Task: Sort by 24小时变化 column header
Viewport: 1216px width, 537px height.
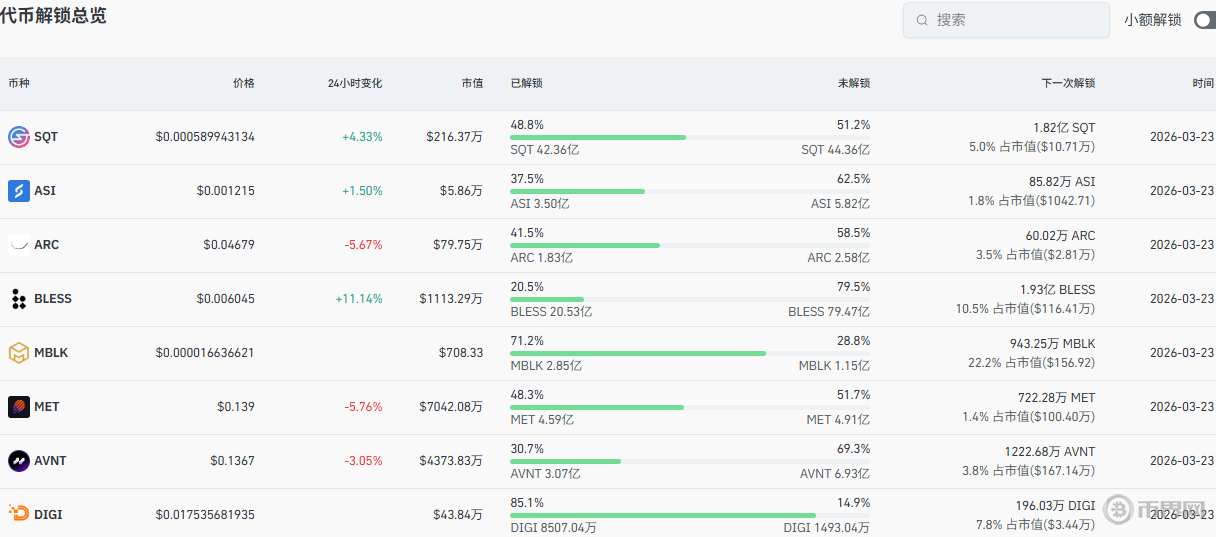Action: 354,83
